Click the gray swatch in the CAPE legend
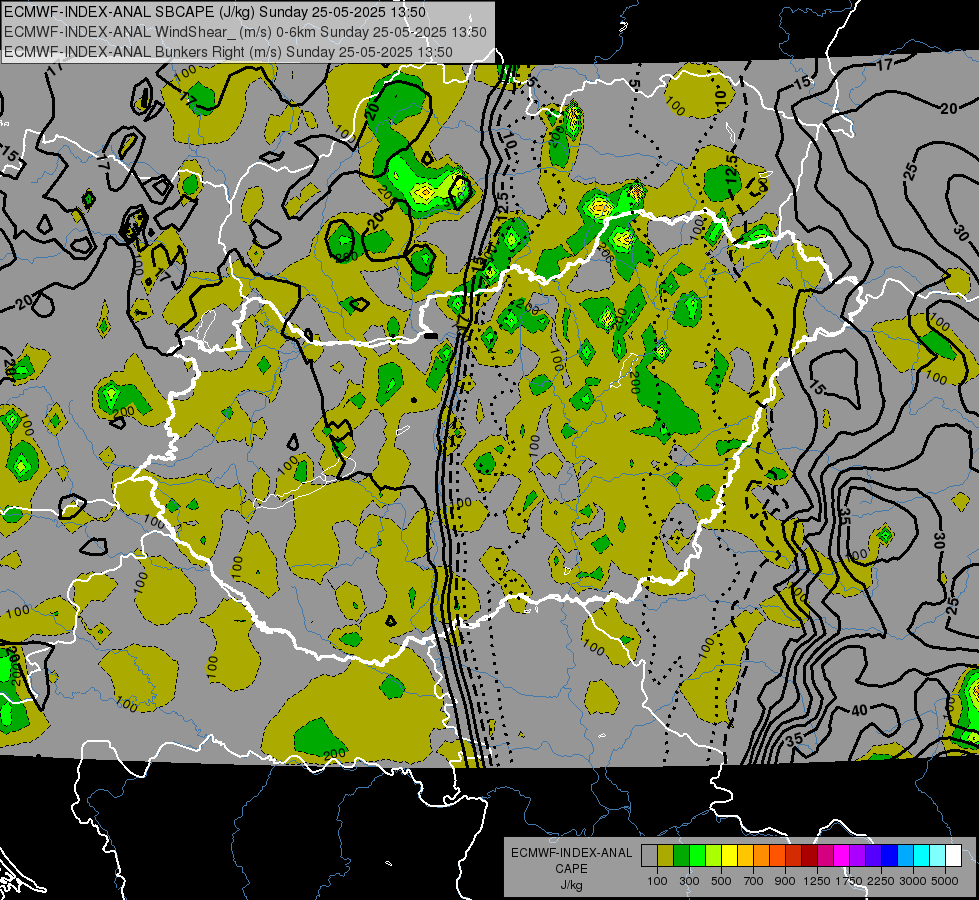The width and height of the screenshot is (979, 900). (x=649, y=856)
